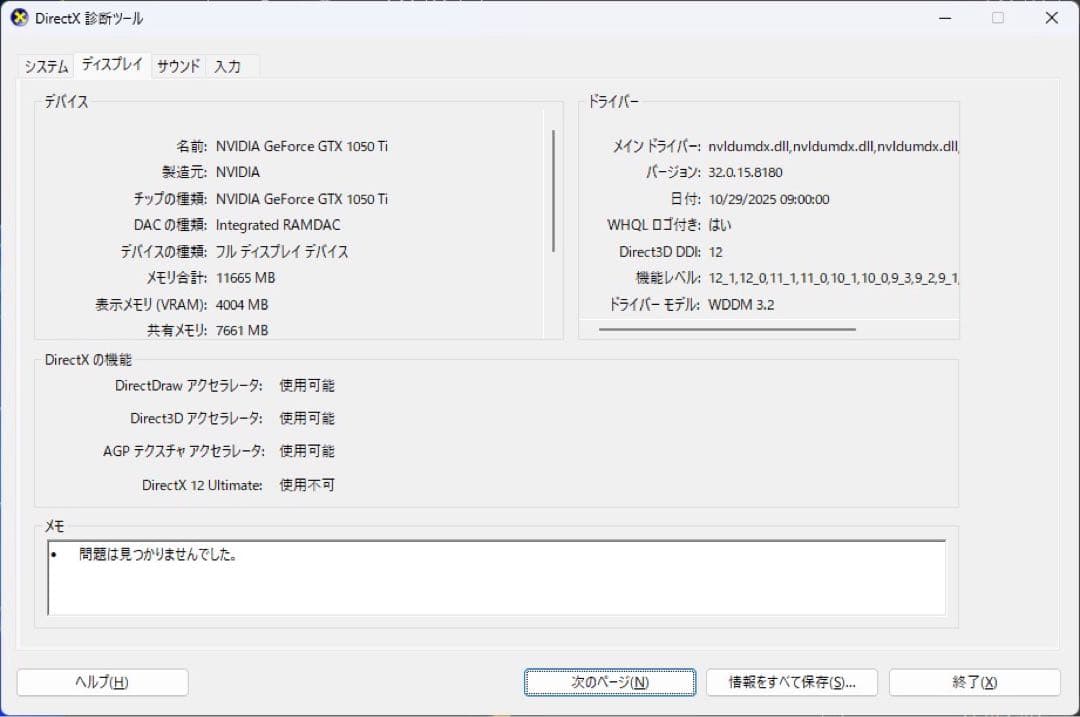Screen dimensions: 1080x717
Task: Click the driver date 10/29/2025 09:00:00
Action: pyautogui.click(x=769, y=199)
